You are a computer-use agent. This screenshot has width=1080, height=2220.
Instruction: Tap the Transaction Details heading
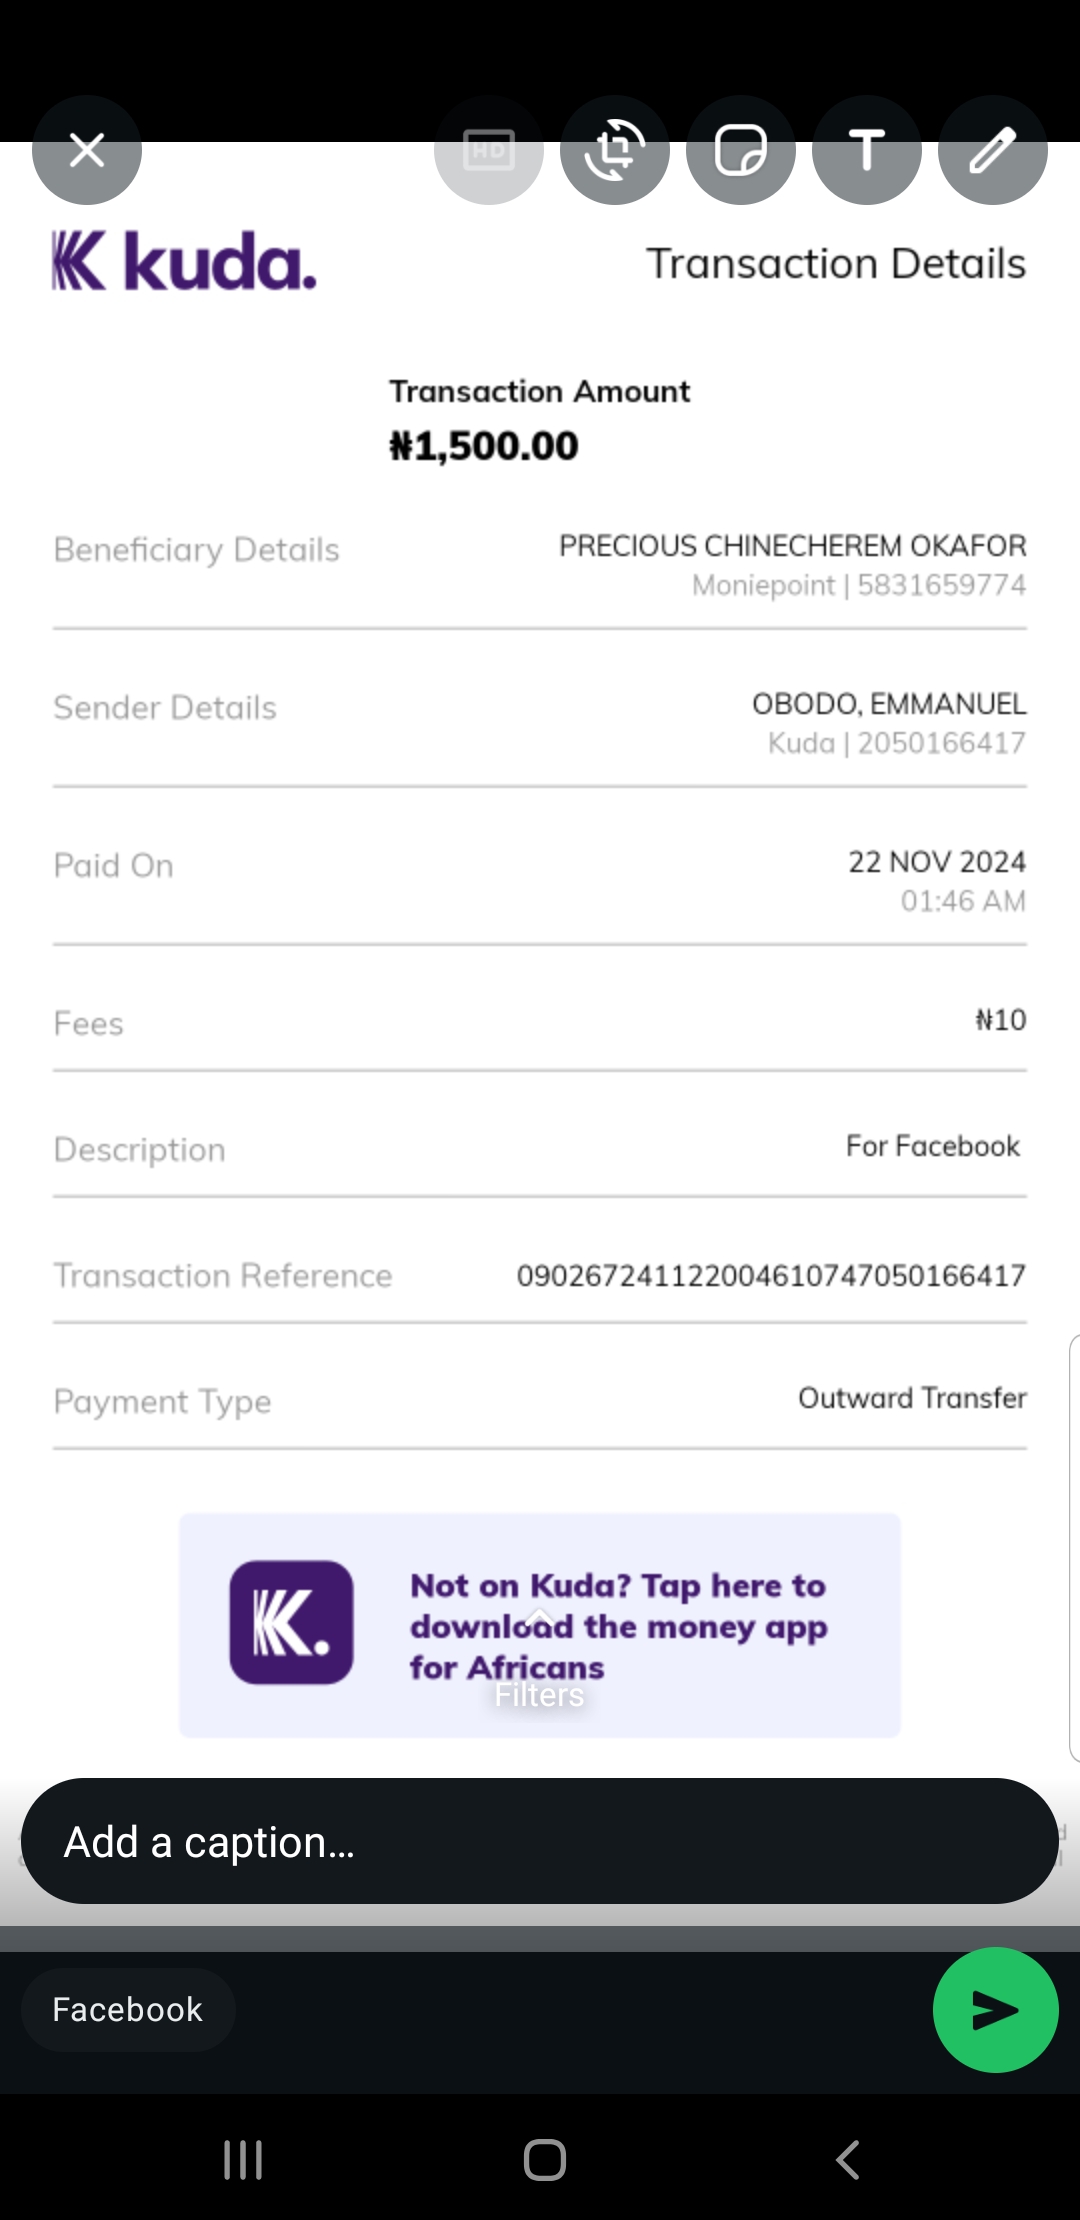coord(836,264)
